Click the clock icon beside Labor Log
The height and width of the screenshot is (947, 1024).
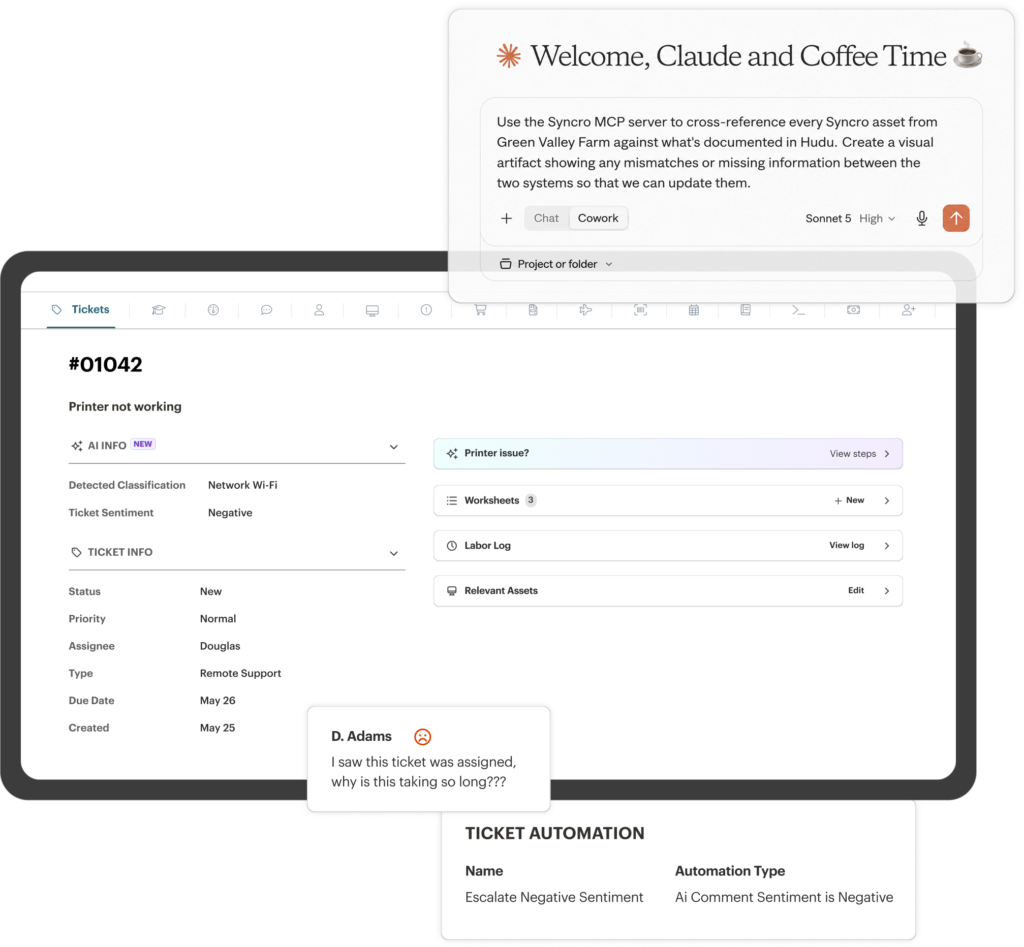451,545
